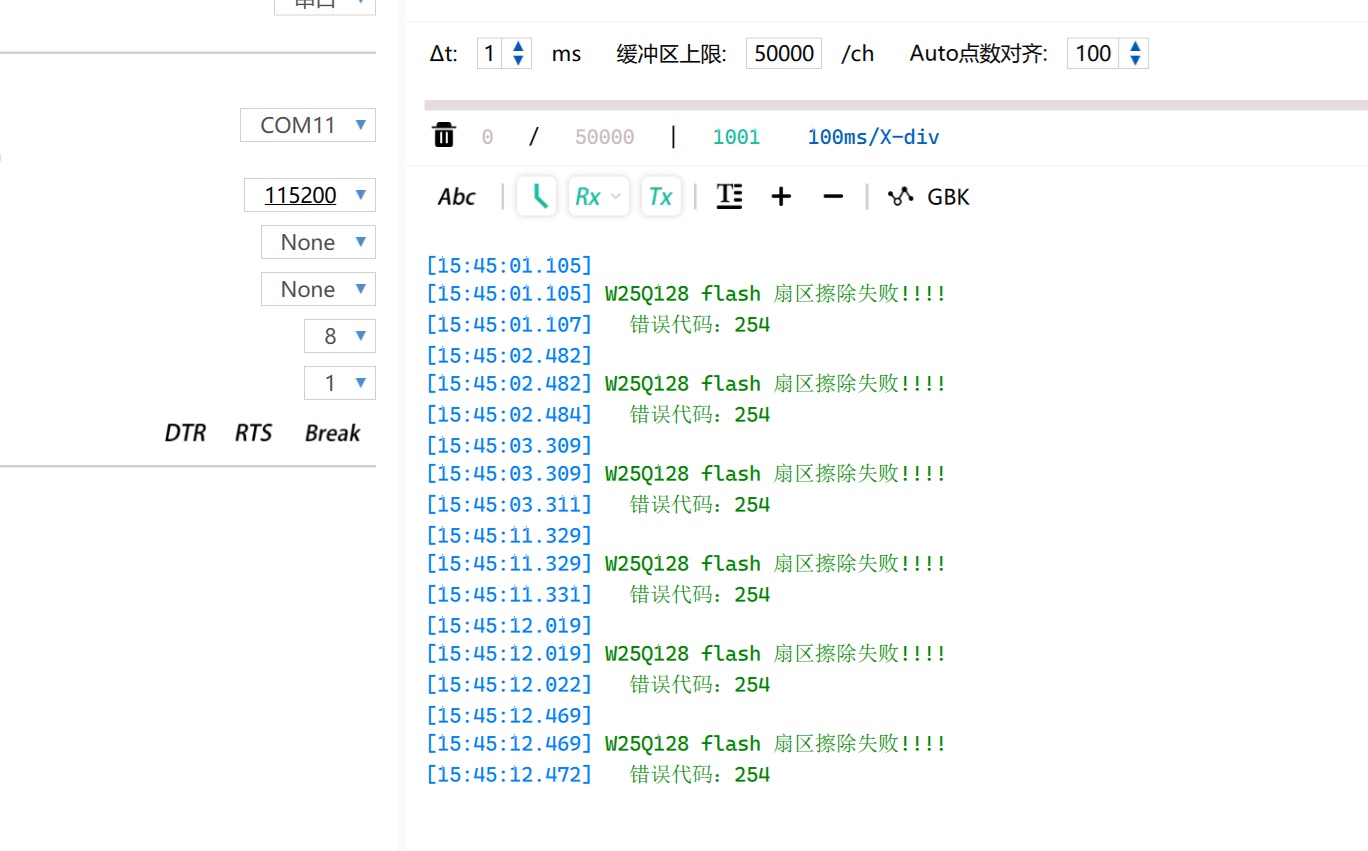Decrease Auto点数对齐 with the down arrow
Viewport: 1368px width, 851px height.
[x=1135, y=60]
